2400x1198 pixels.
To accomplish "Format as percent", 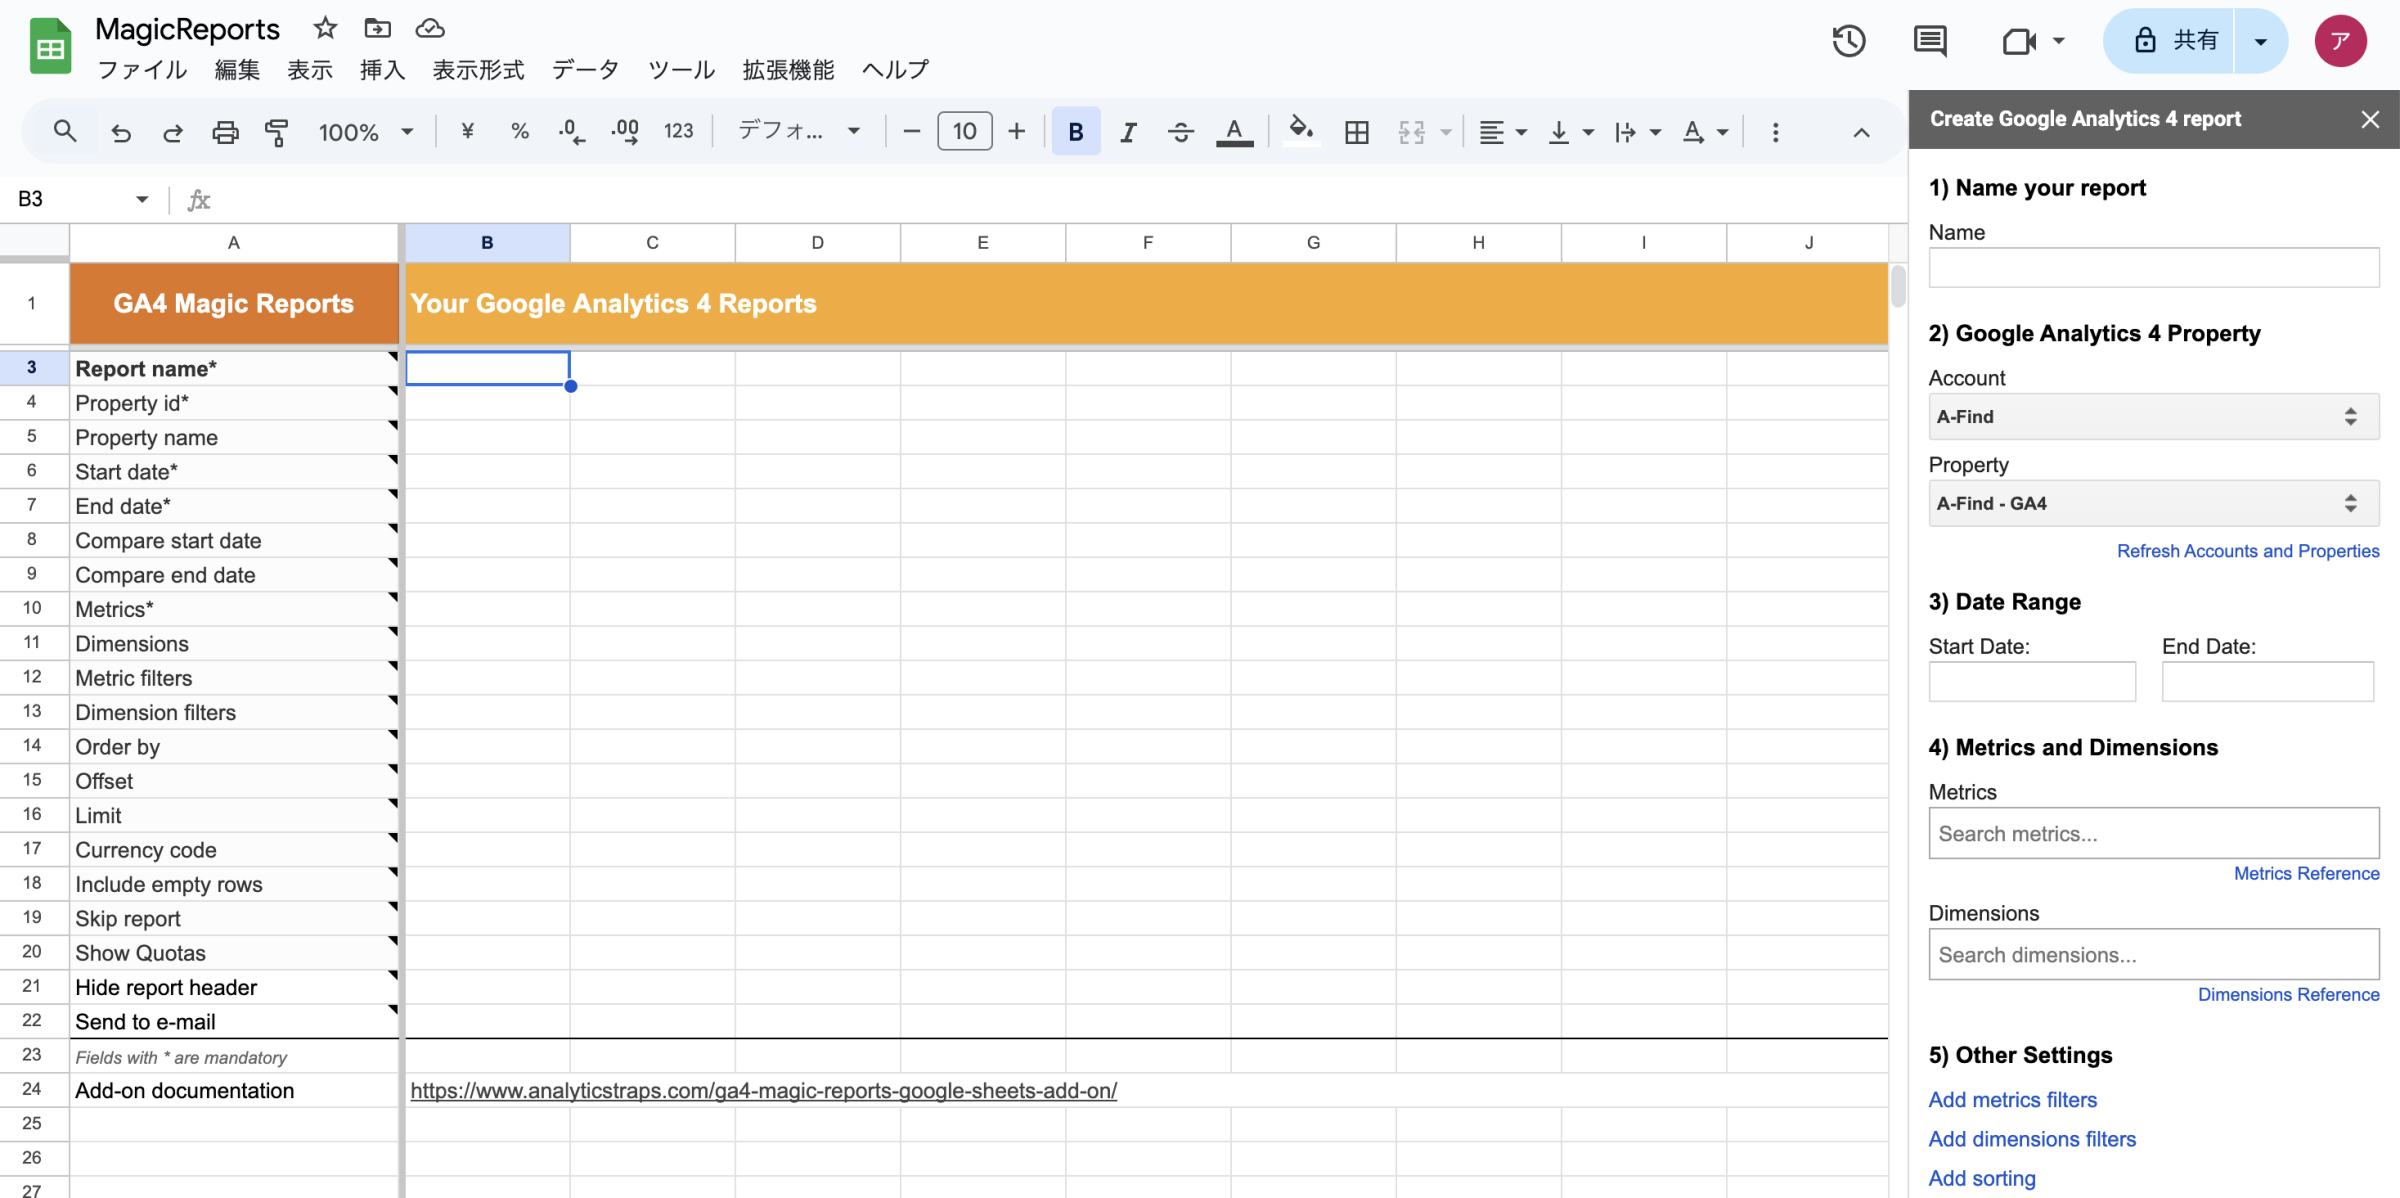I will [x=519, y=131].
